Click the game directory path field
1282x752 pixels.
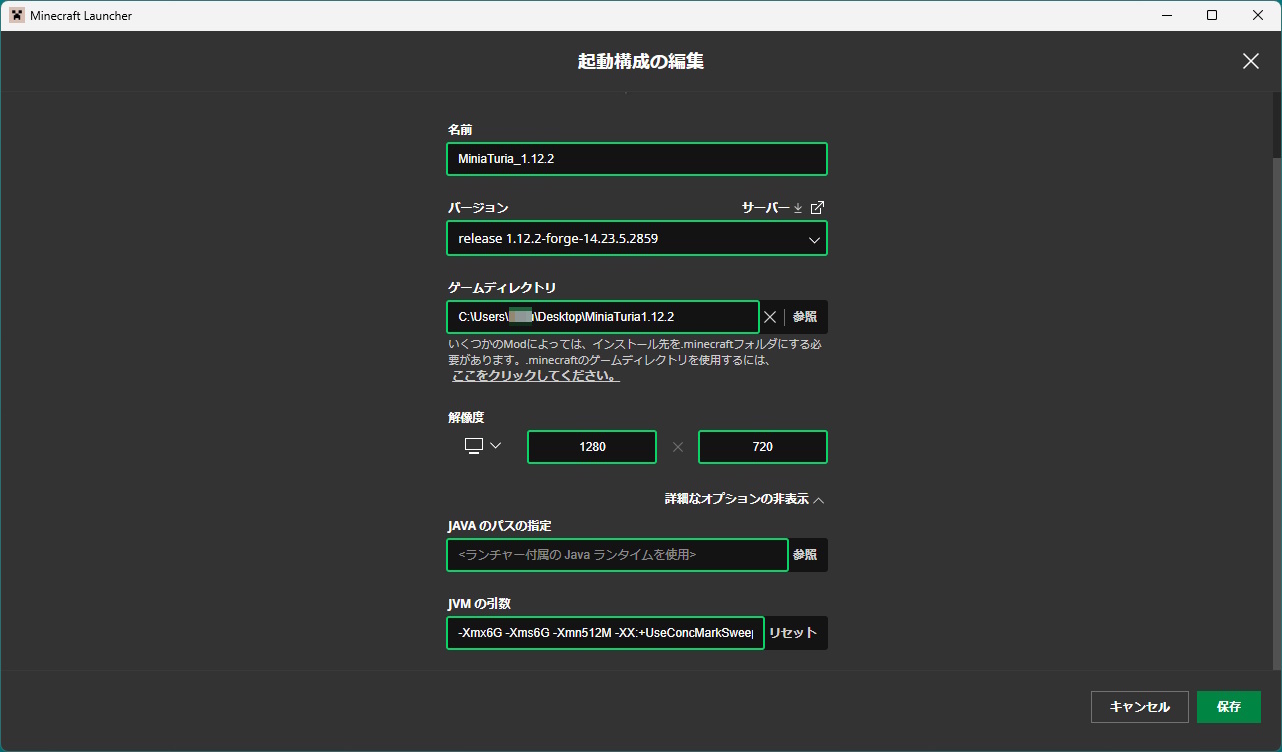603,317
